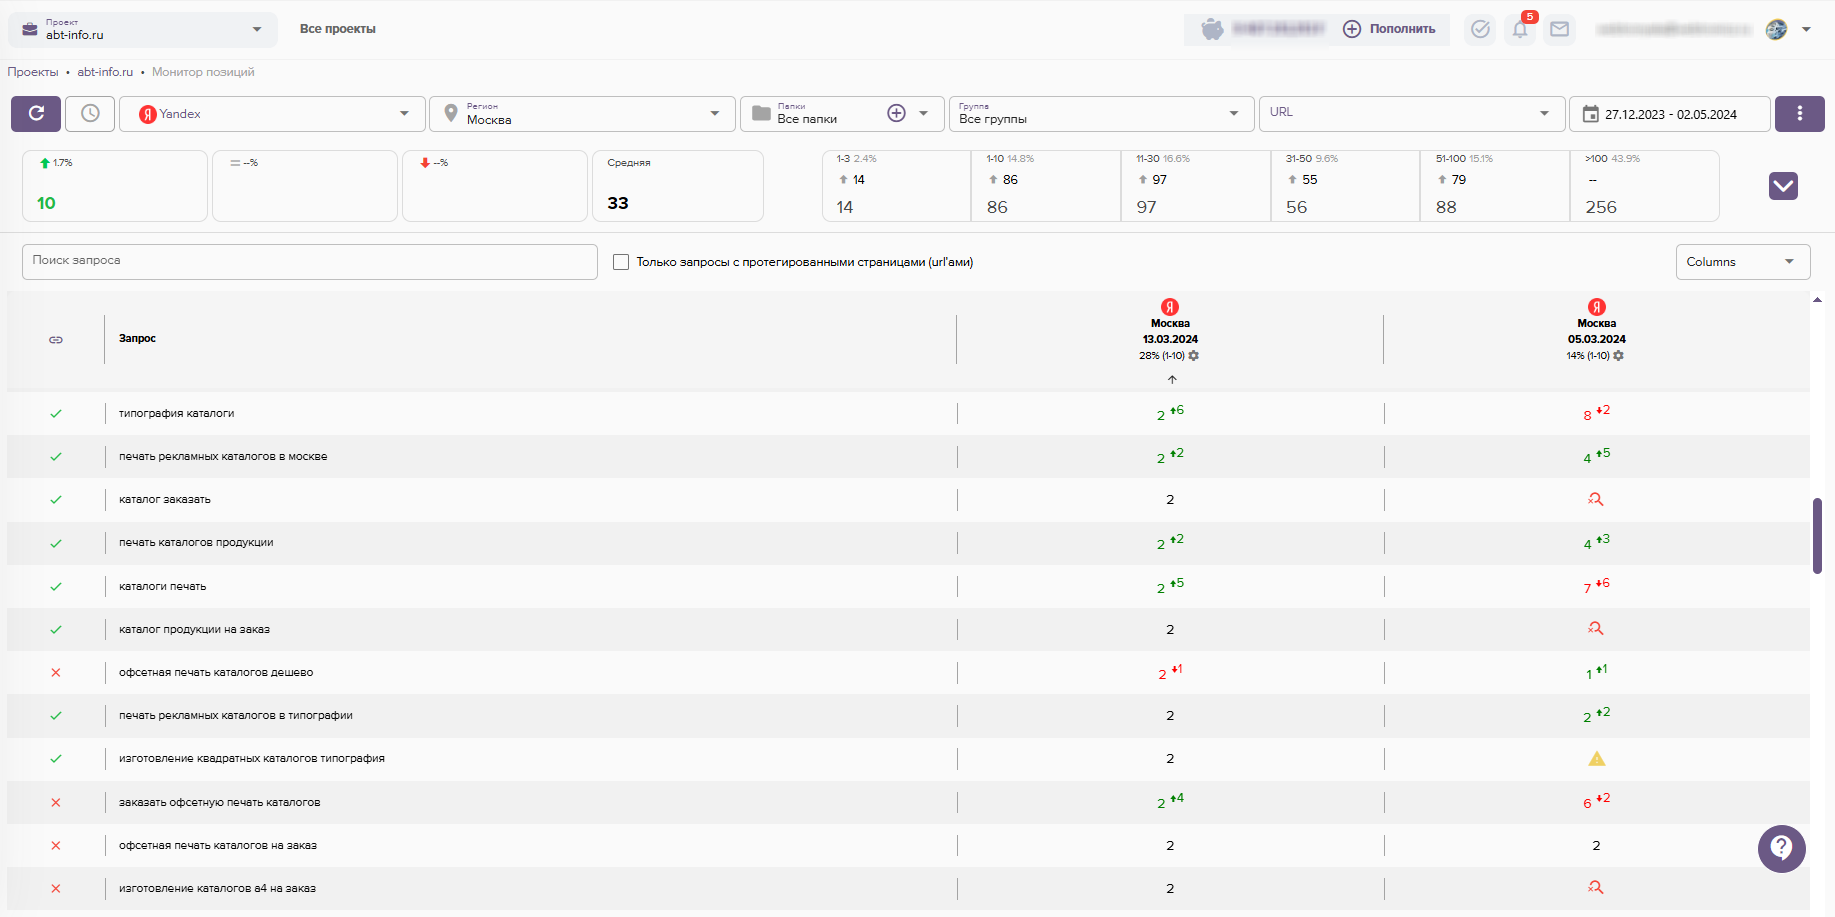Open the Группа groups dropdown

[1100, 114]
